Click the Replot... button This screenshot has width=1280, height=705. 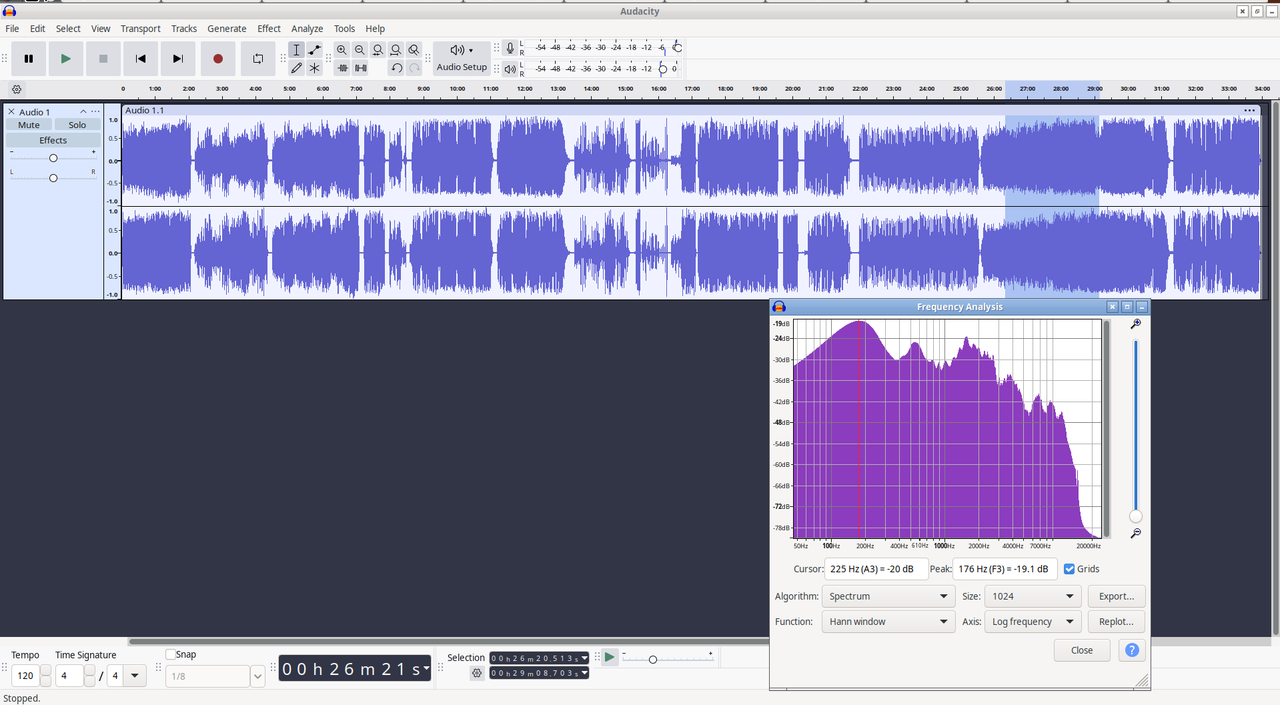tap(1116, 621)
